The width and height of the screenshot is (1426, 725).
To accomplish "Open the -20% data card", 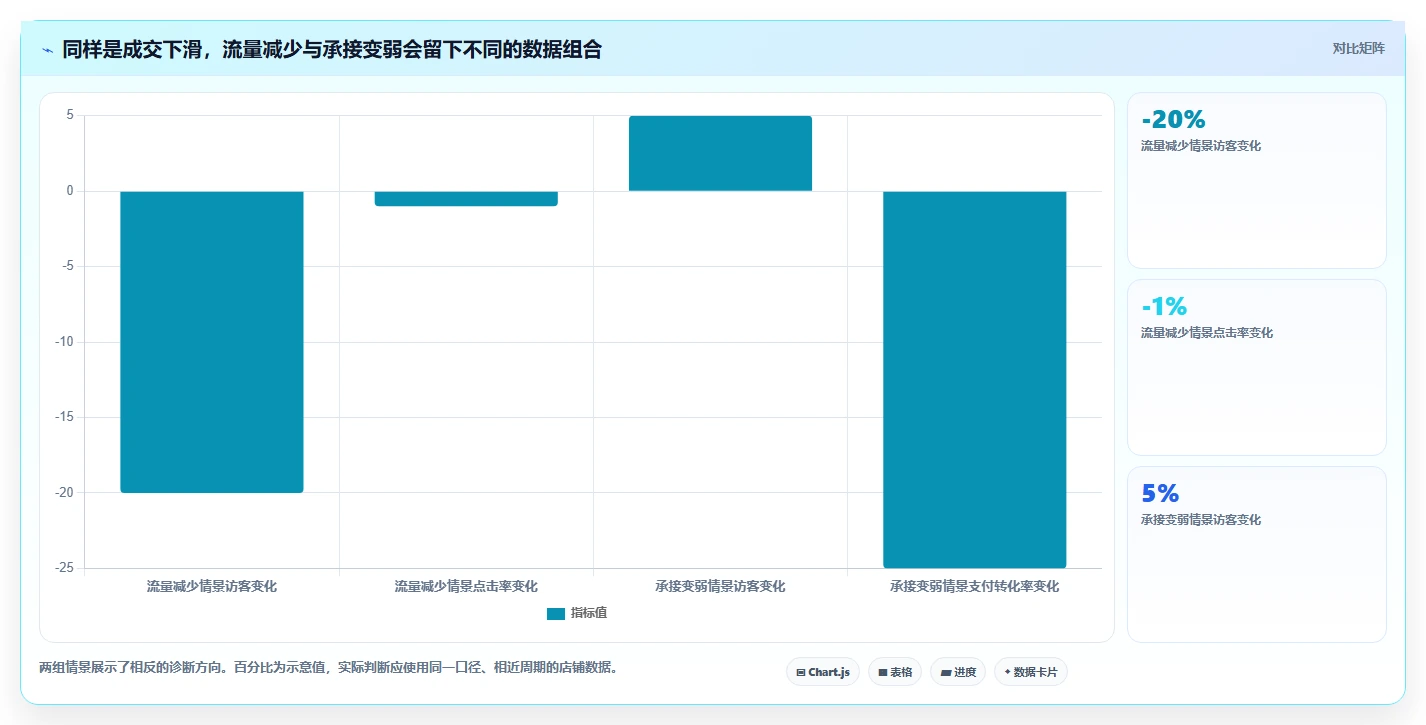I will (x=1257, y=181).
